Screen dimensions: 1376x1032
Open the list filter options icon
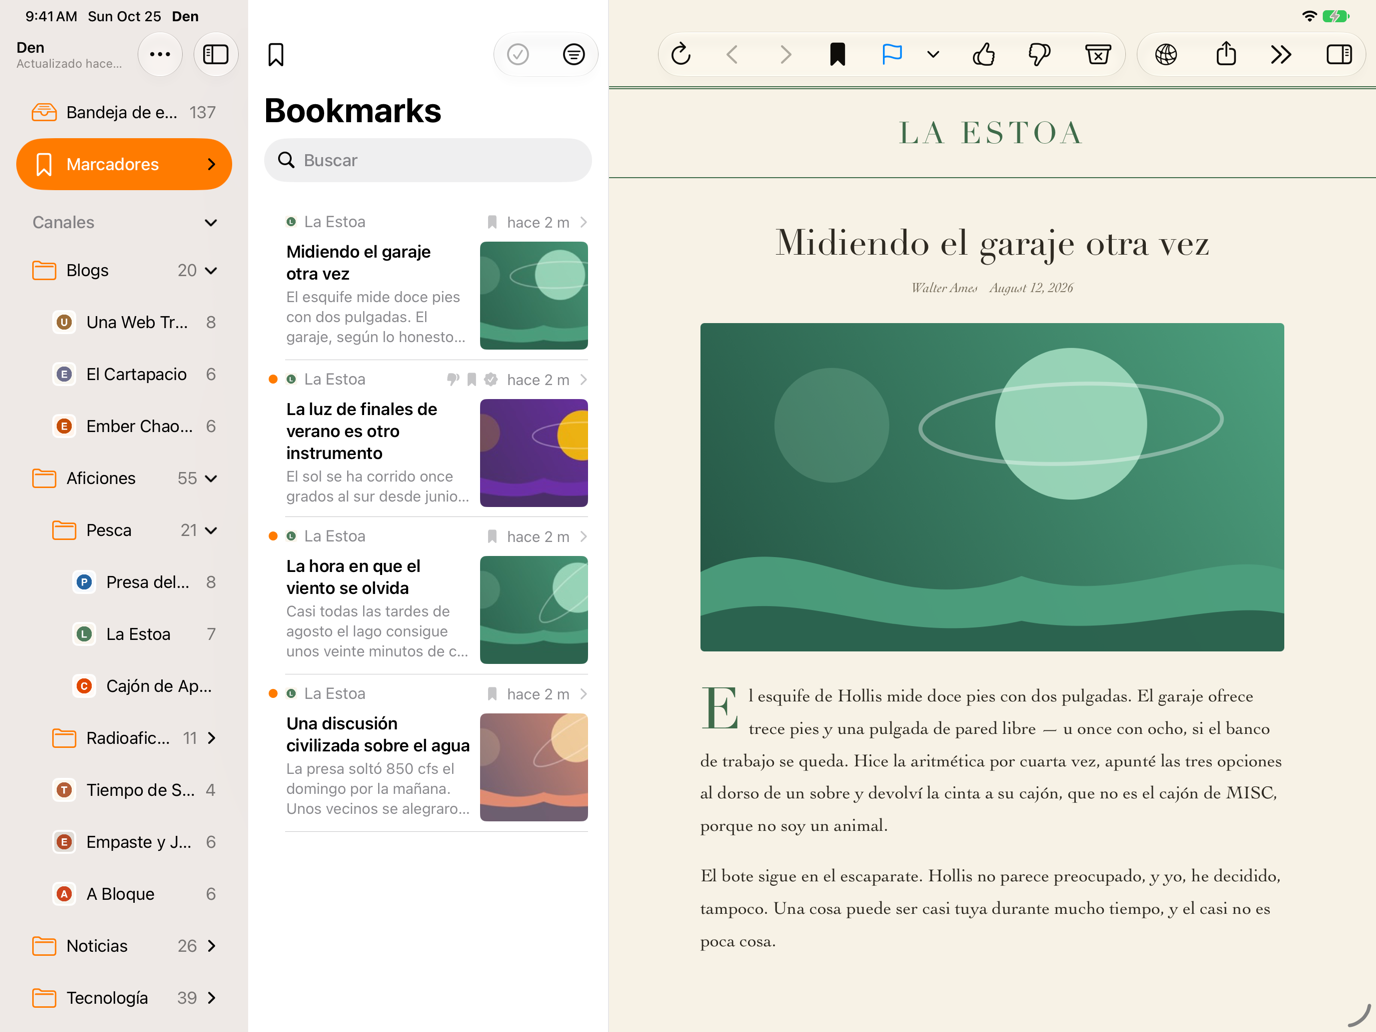[574, 54]
